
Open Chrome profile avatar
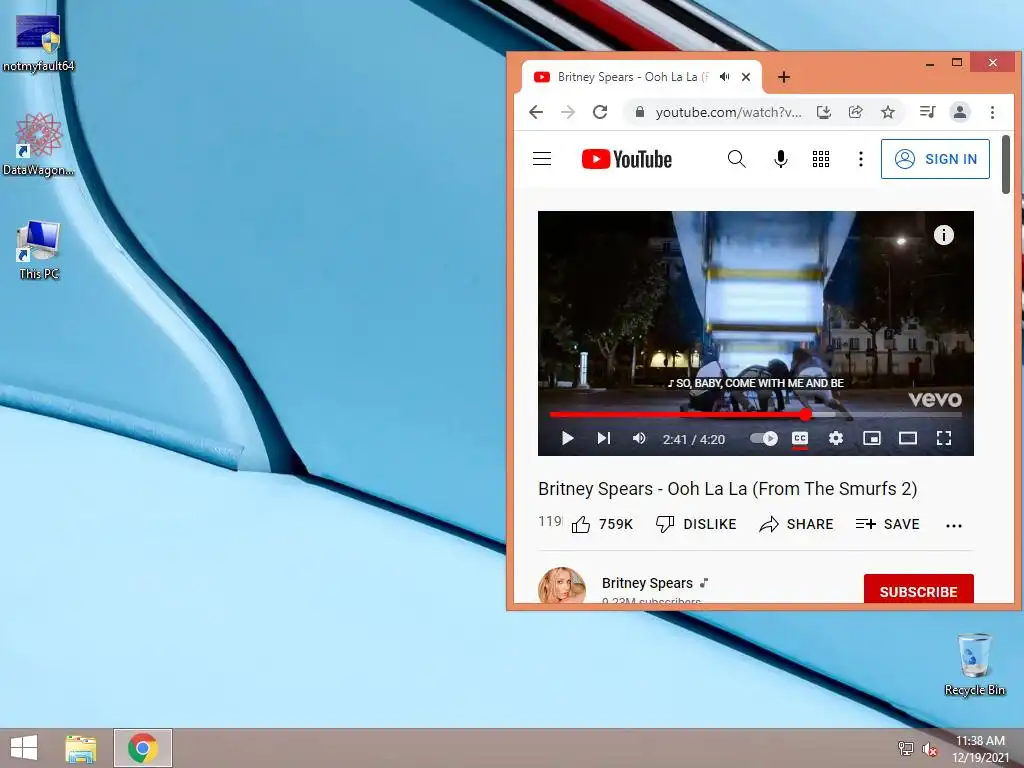(960, 112)
